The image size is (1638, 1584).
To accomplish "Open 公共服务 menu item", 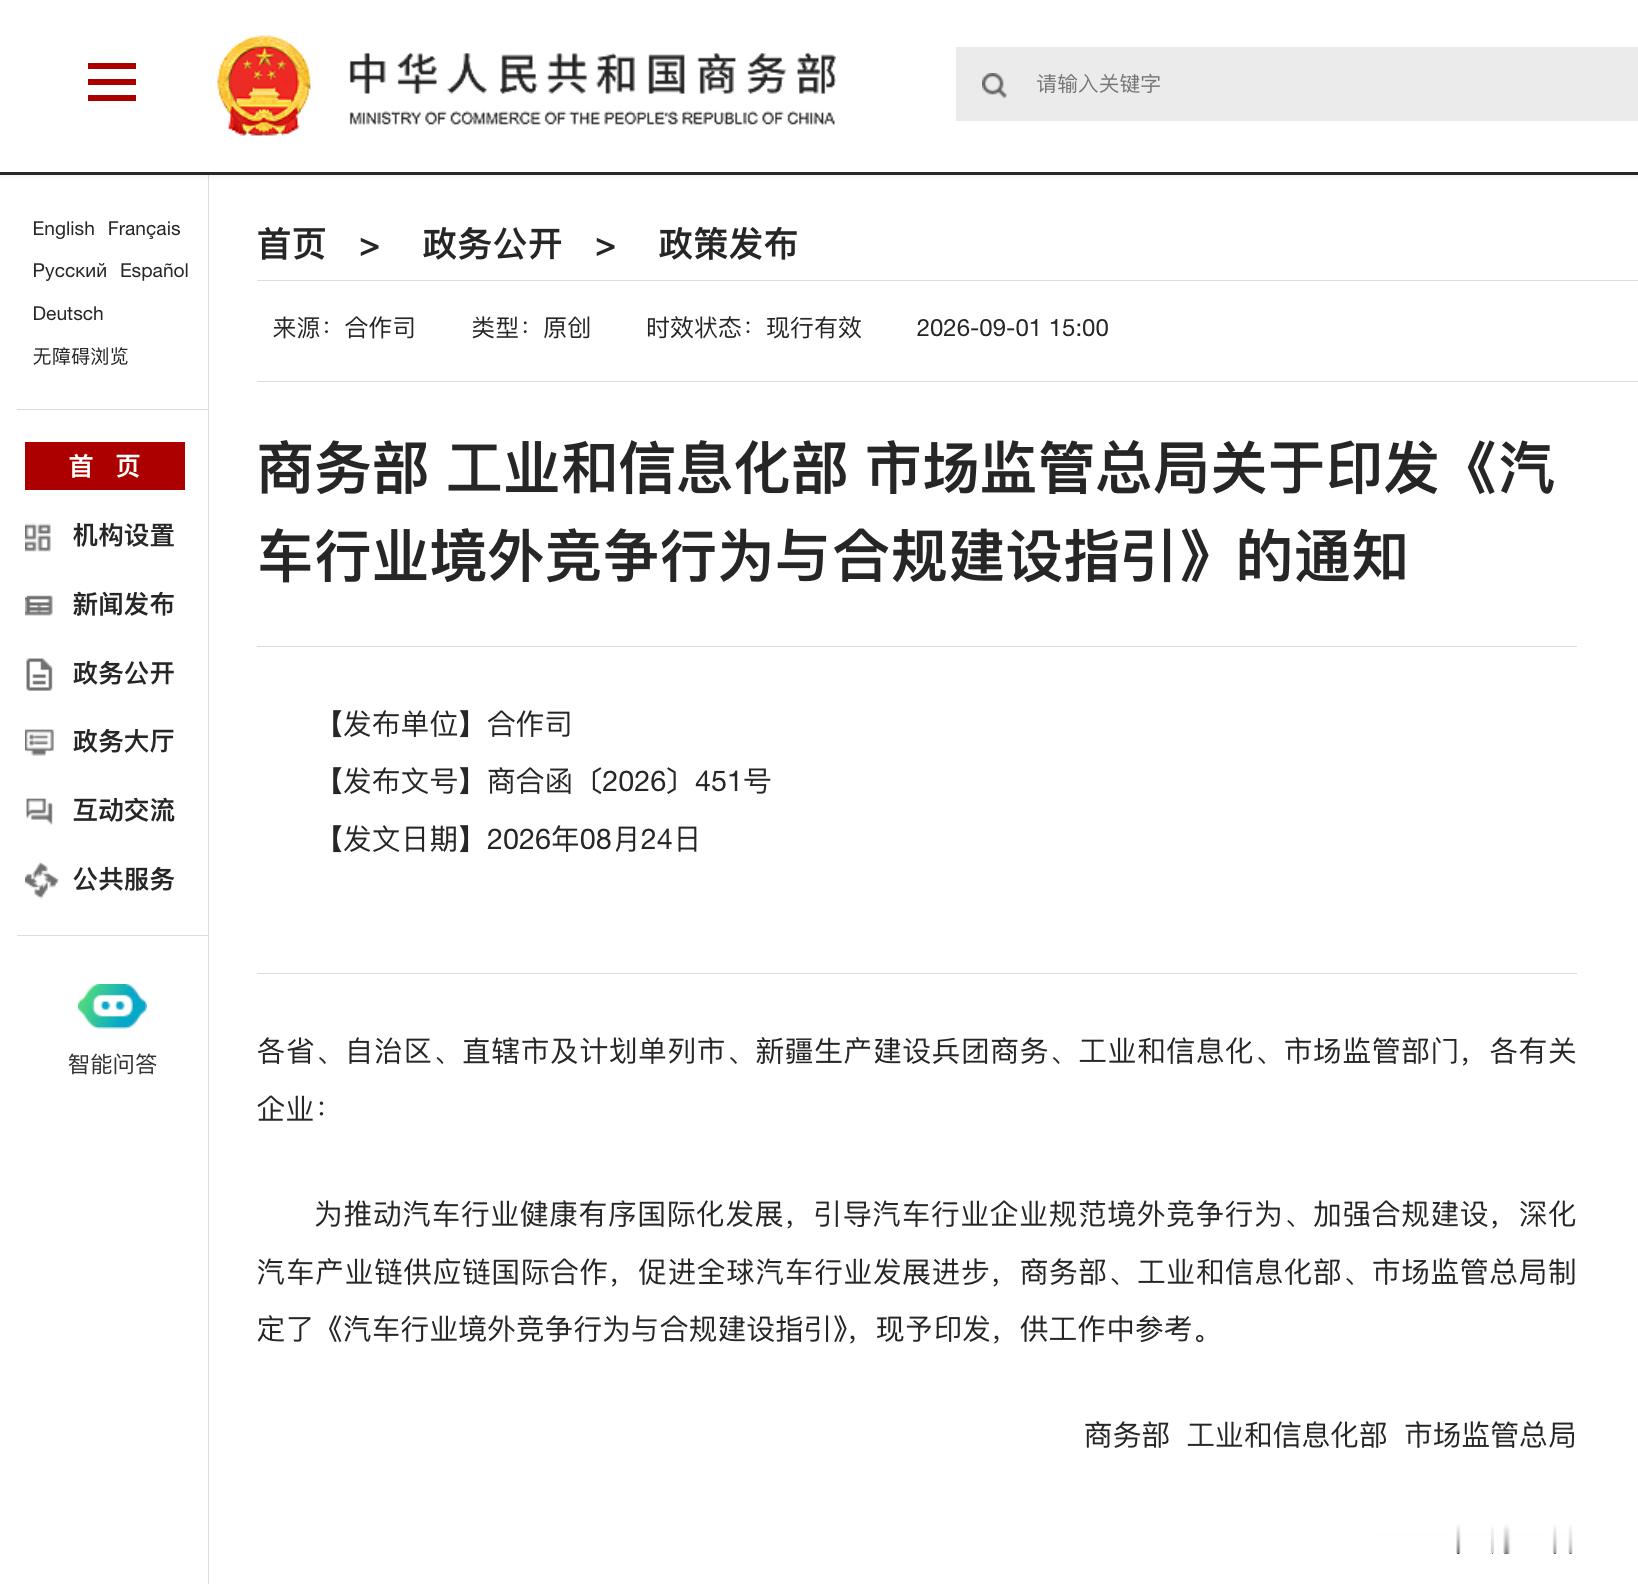I will (123, 879).
